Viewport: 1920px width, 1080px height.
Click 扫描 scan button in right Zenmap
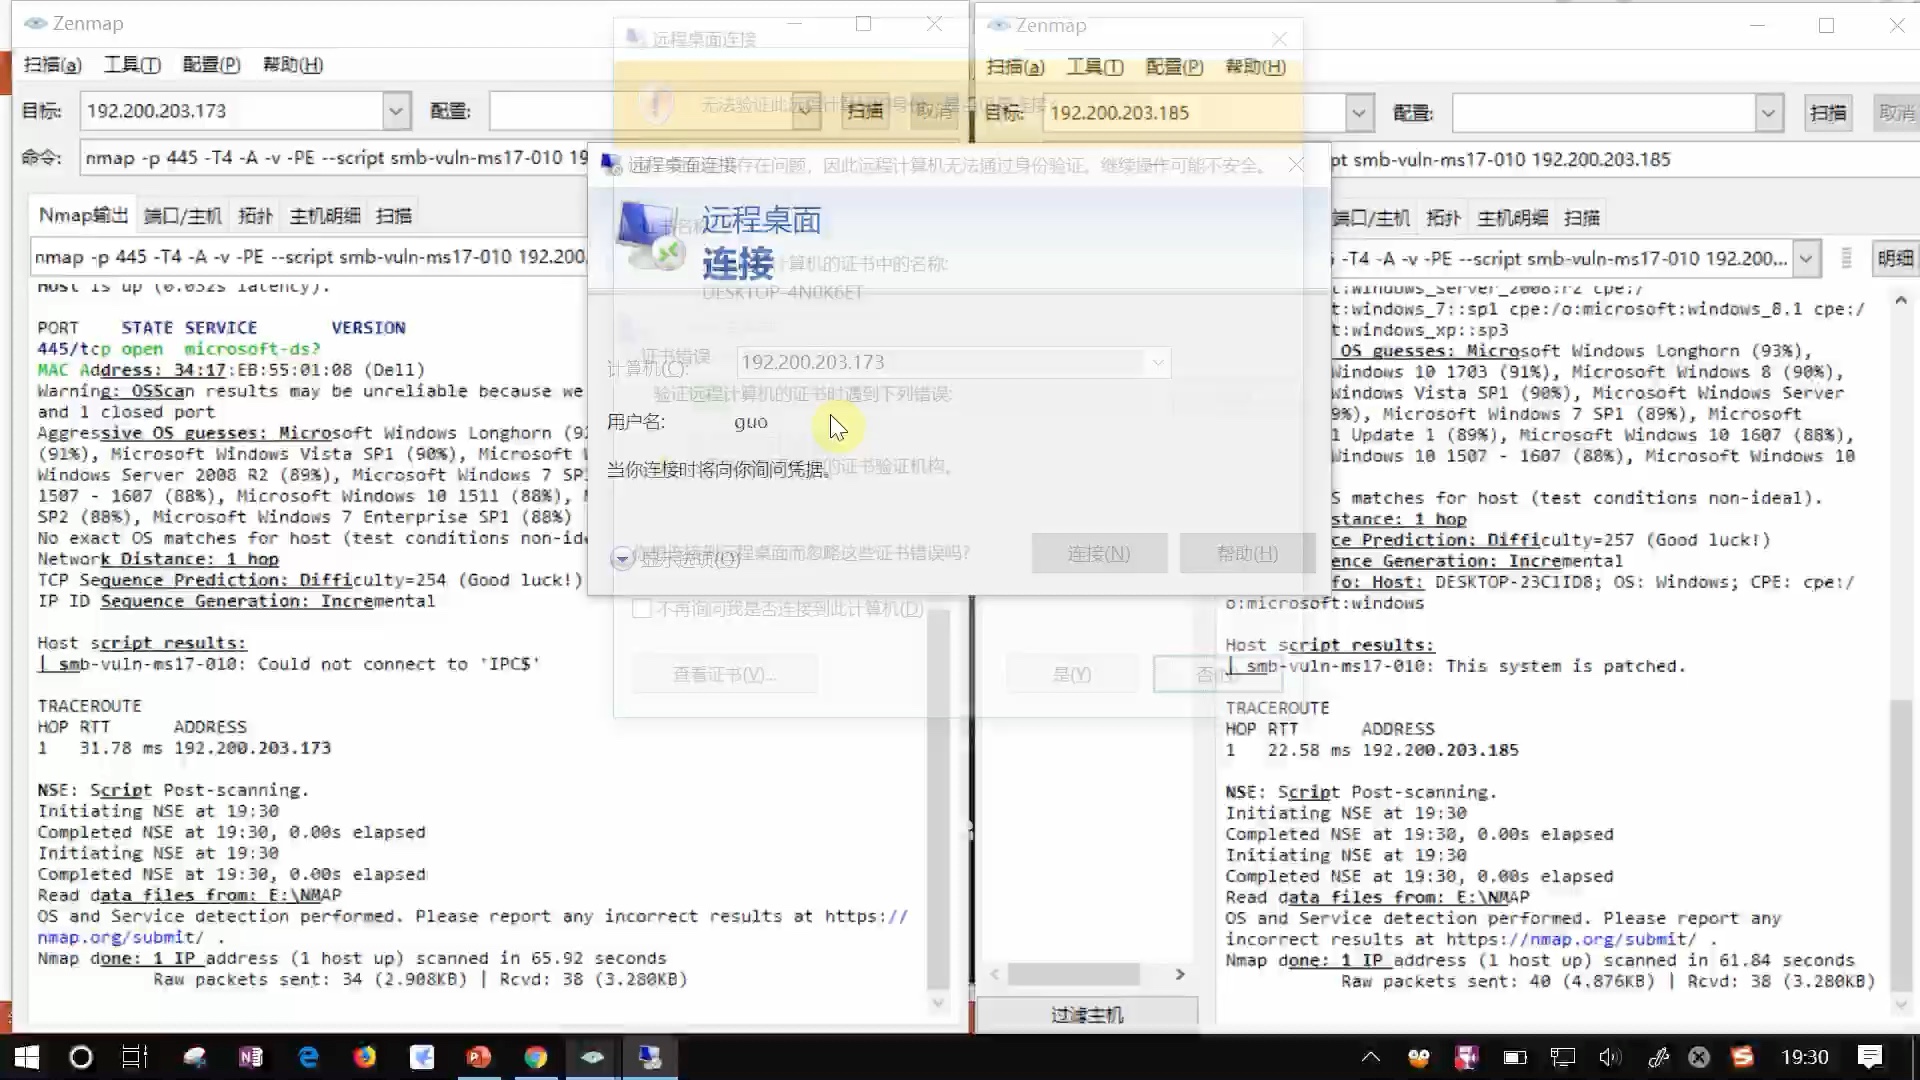click(1828, 113)
